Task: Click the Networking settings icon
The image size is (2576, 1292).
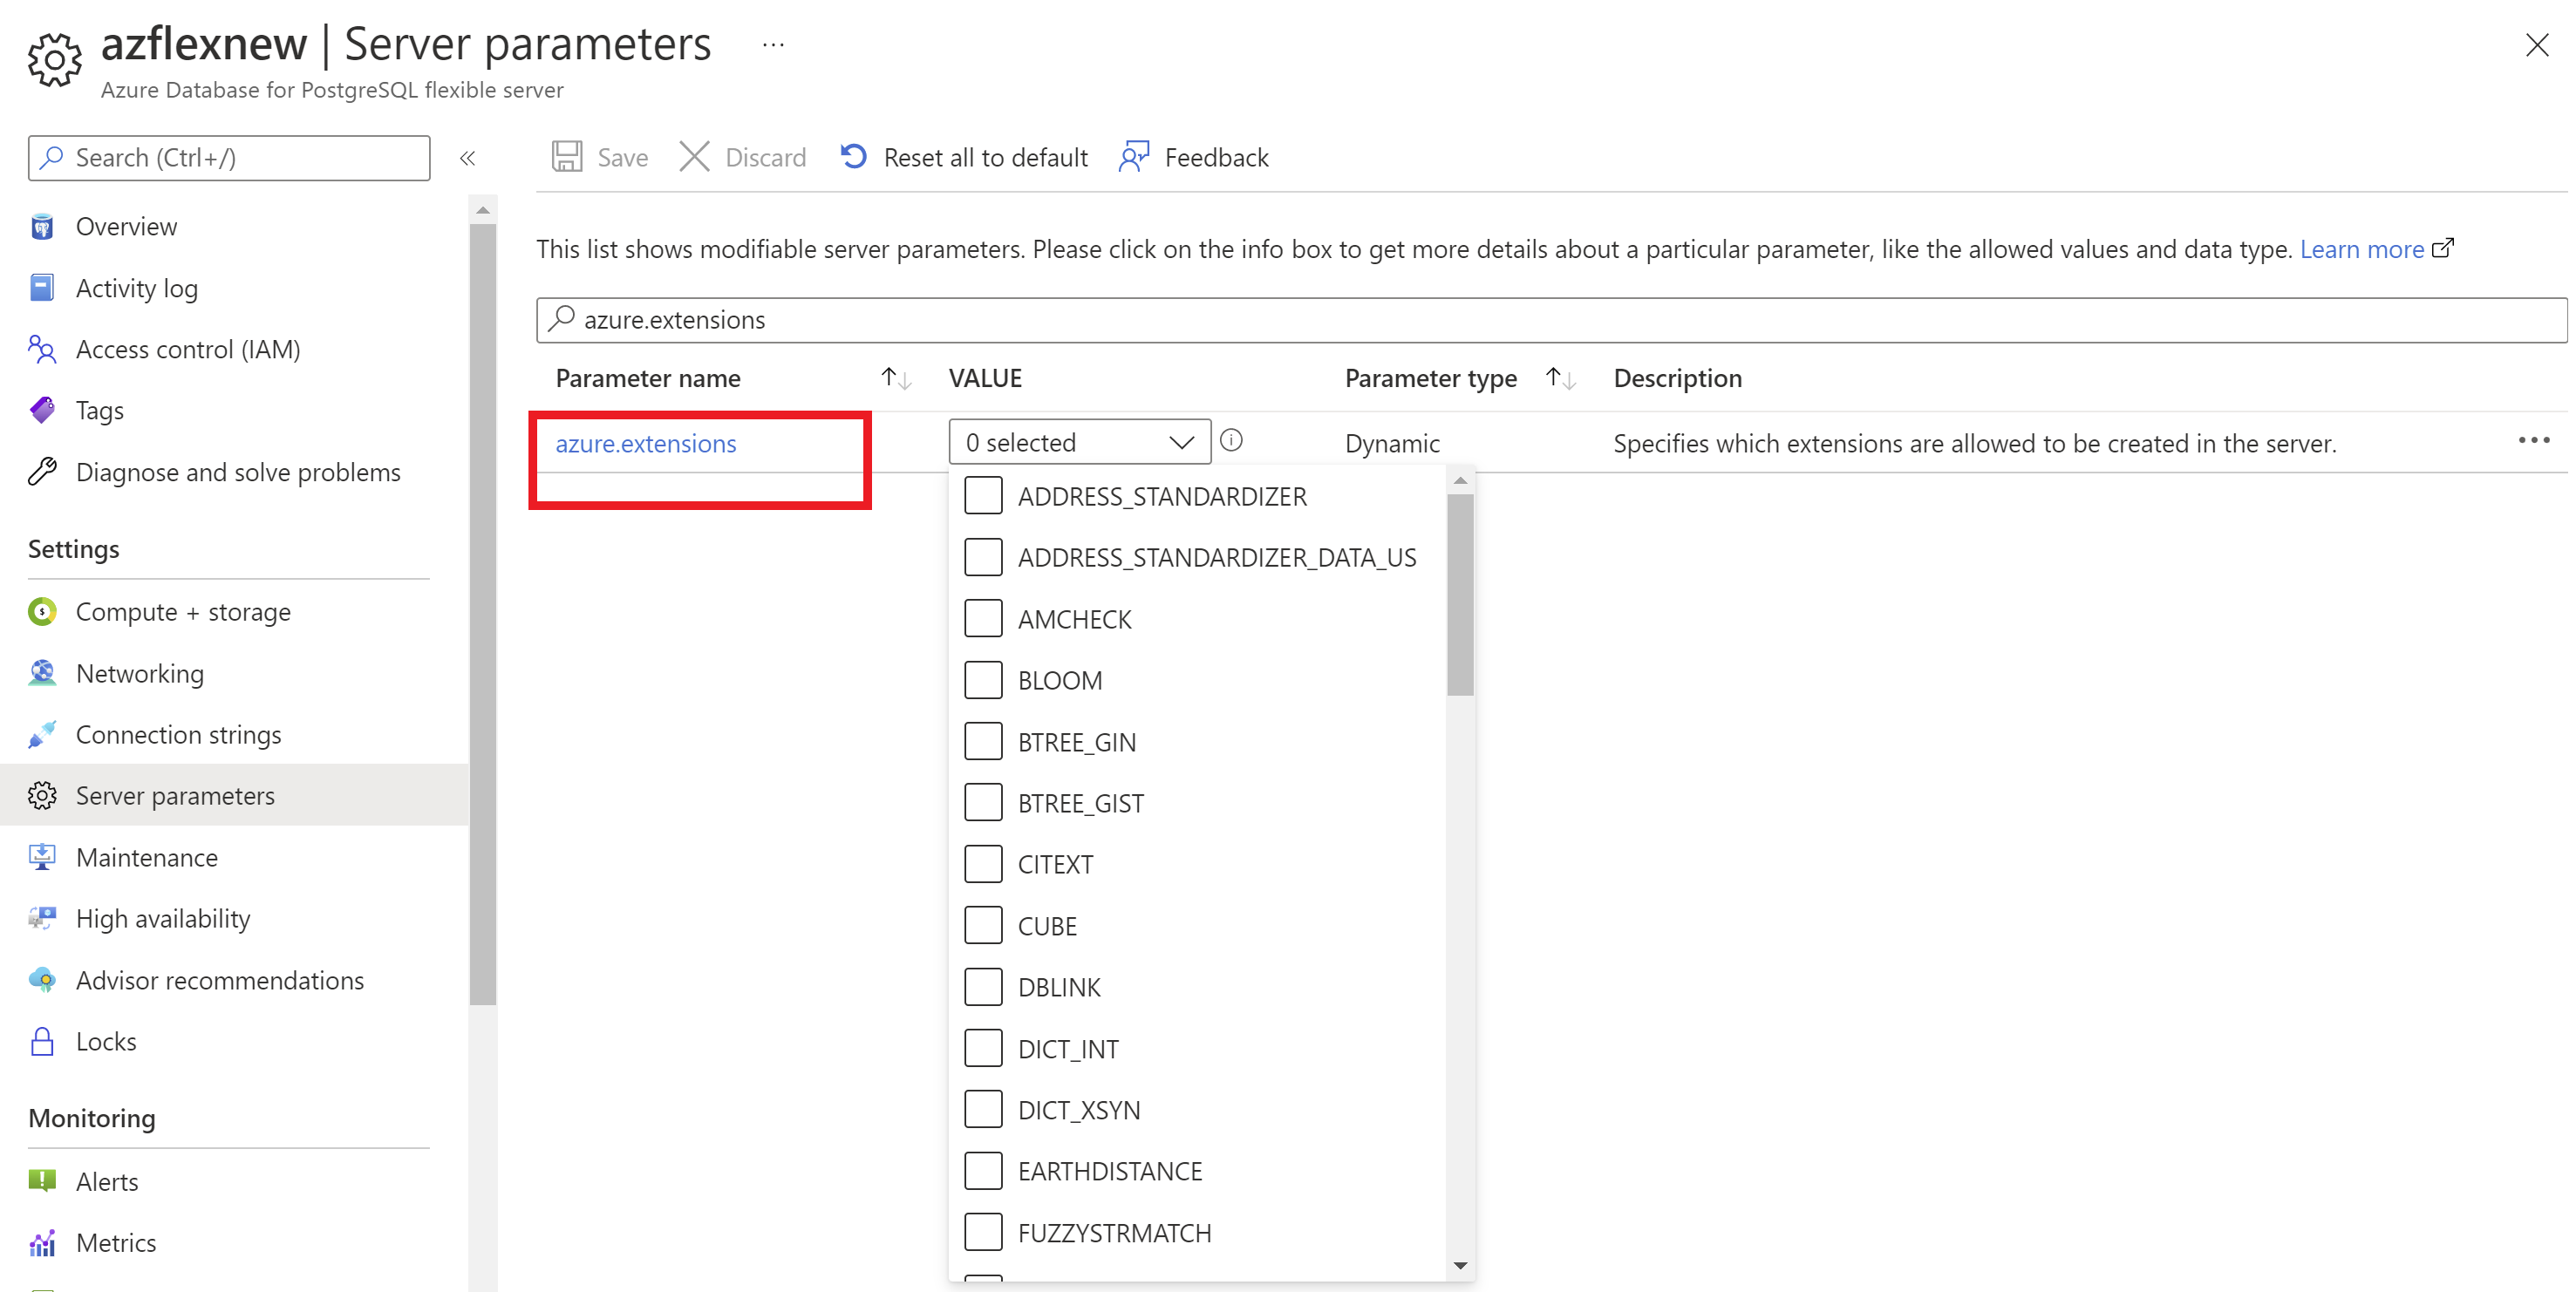Action: click(x=44, y=672)
